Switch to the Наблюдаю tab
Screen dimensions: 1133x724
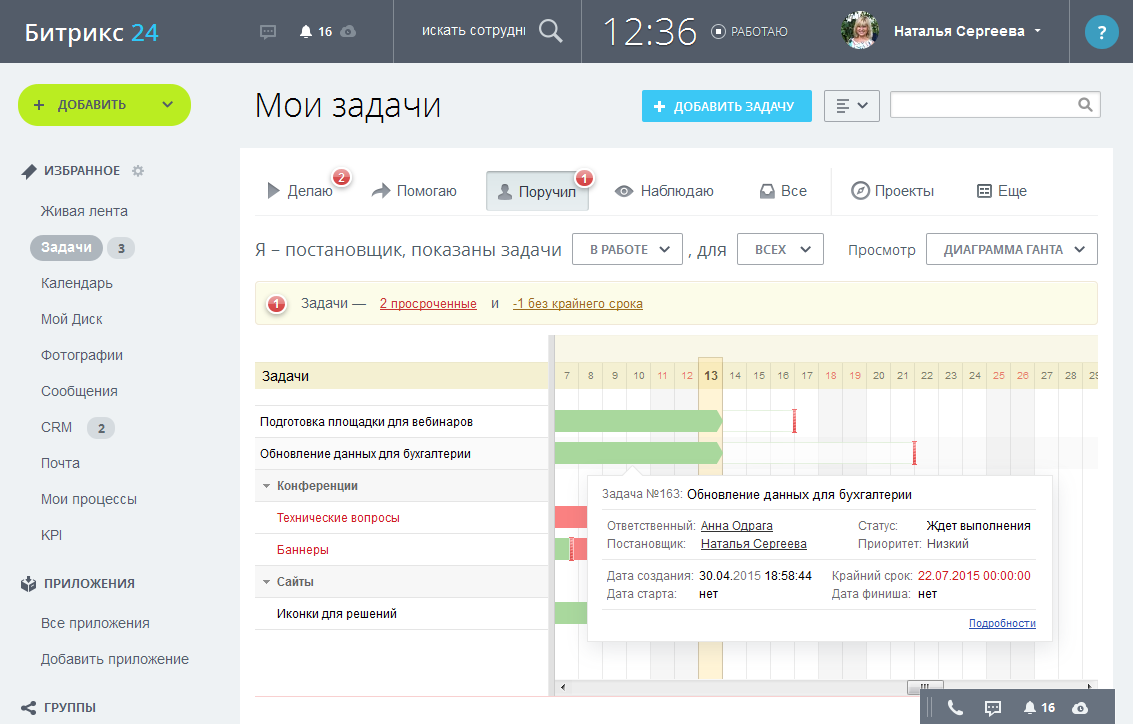(x=665, y=191)
